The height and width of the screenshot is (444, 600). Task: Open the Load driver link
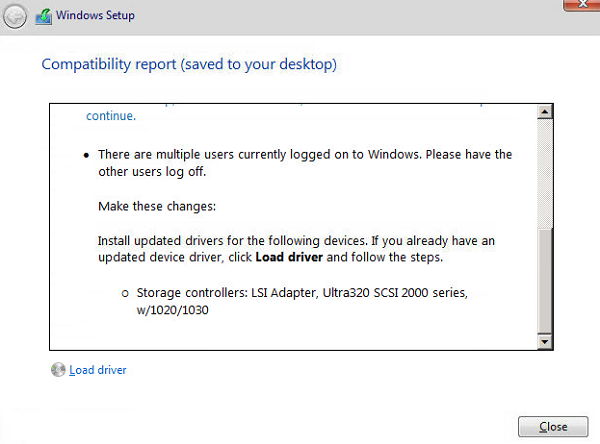pyautogui.click(x=98, y=370)
